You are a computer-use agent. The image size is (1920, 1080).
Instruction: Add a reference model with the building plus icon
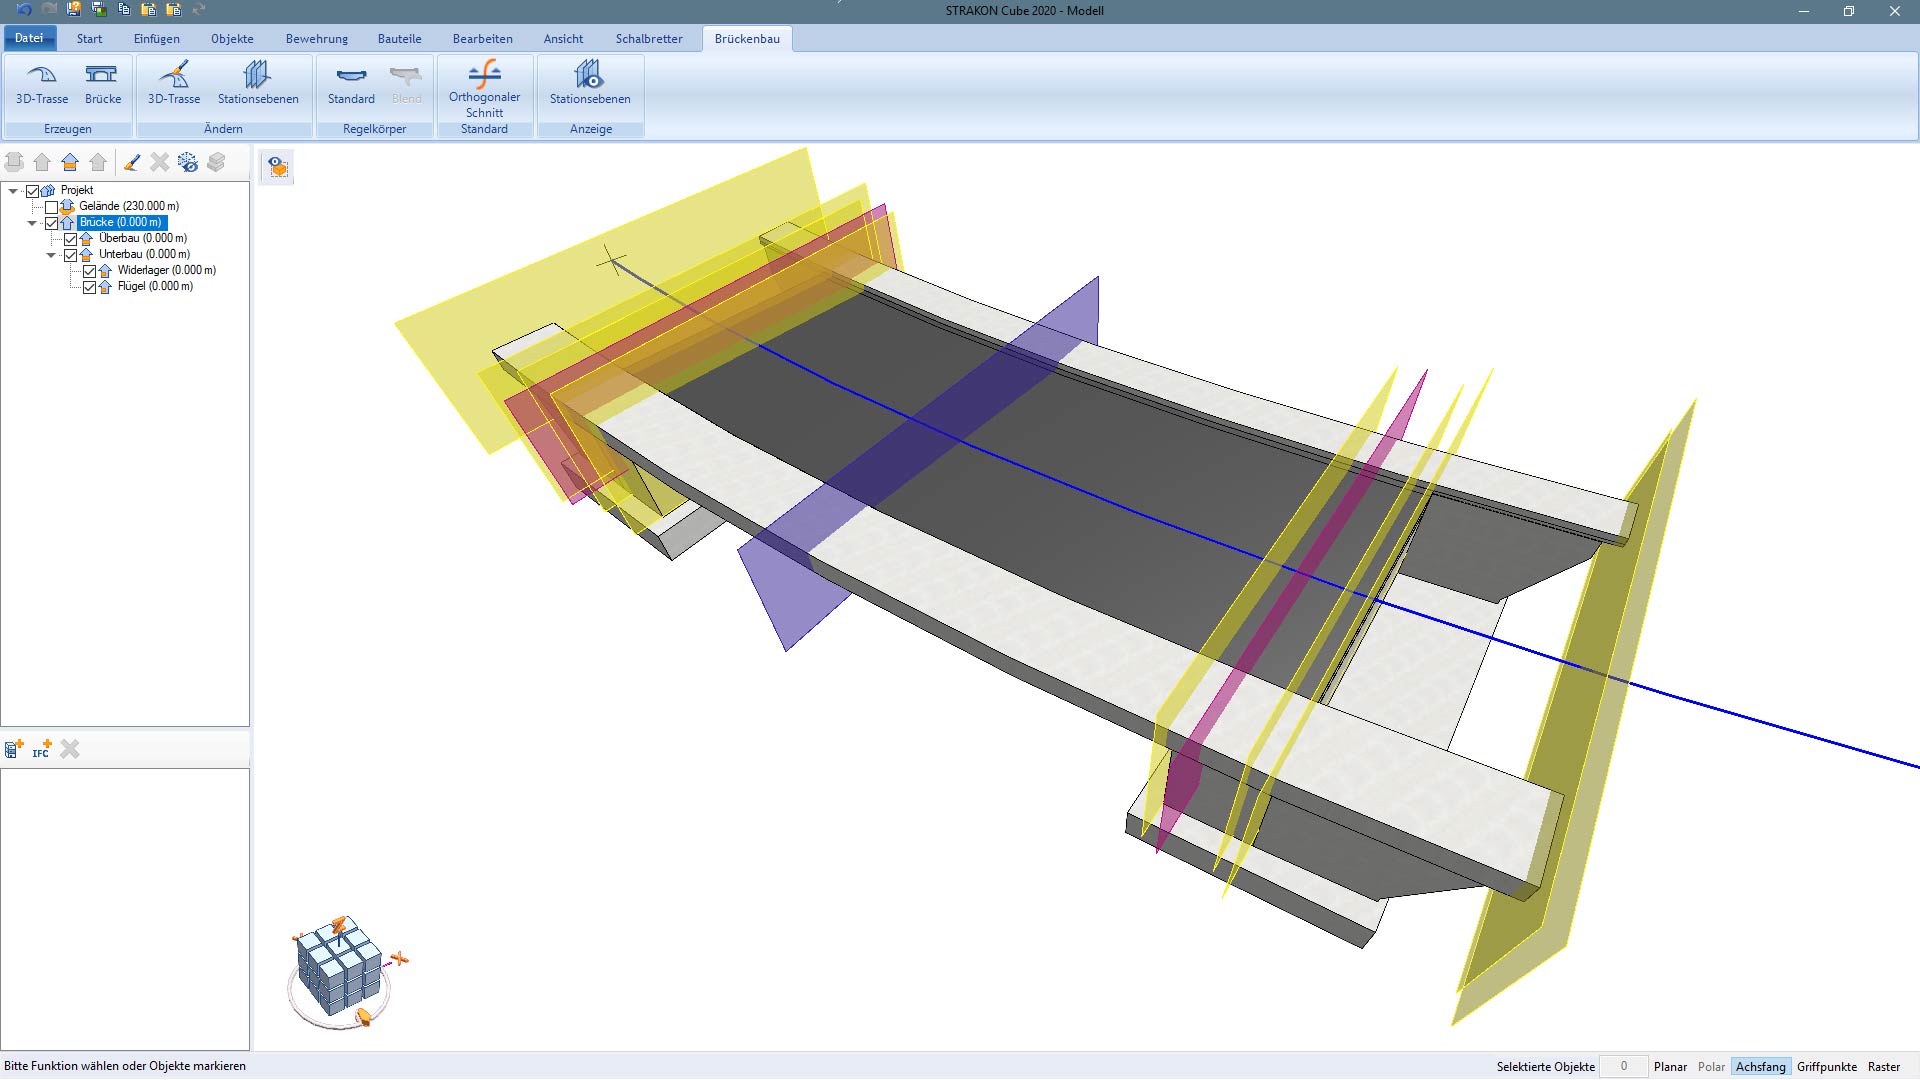[x=14, y=748]
